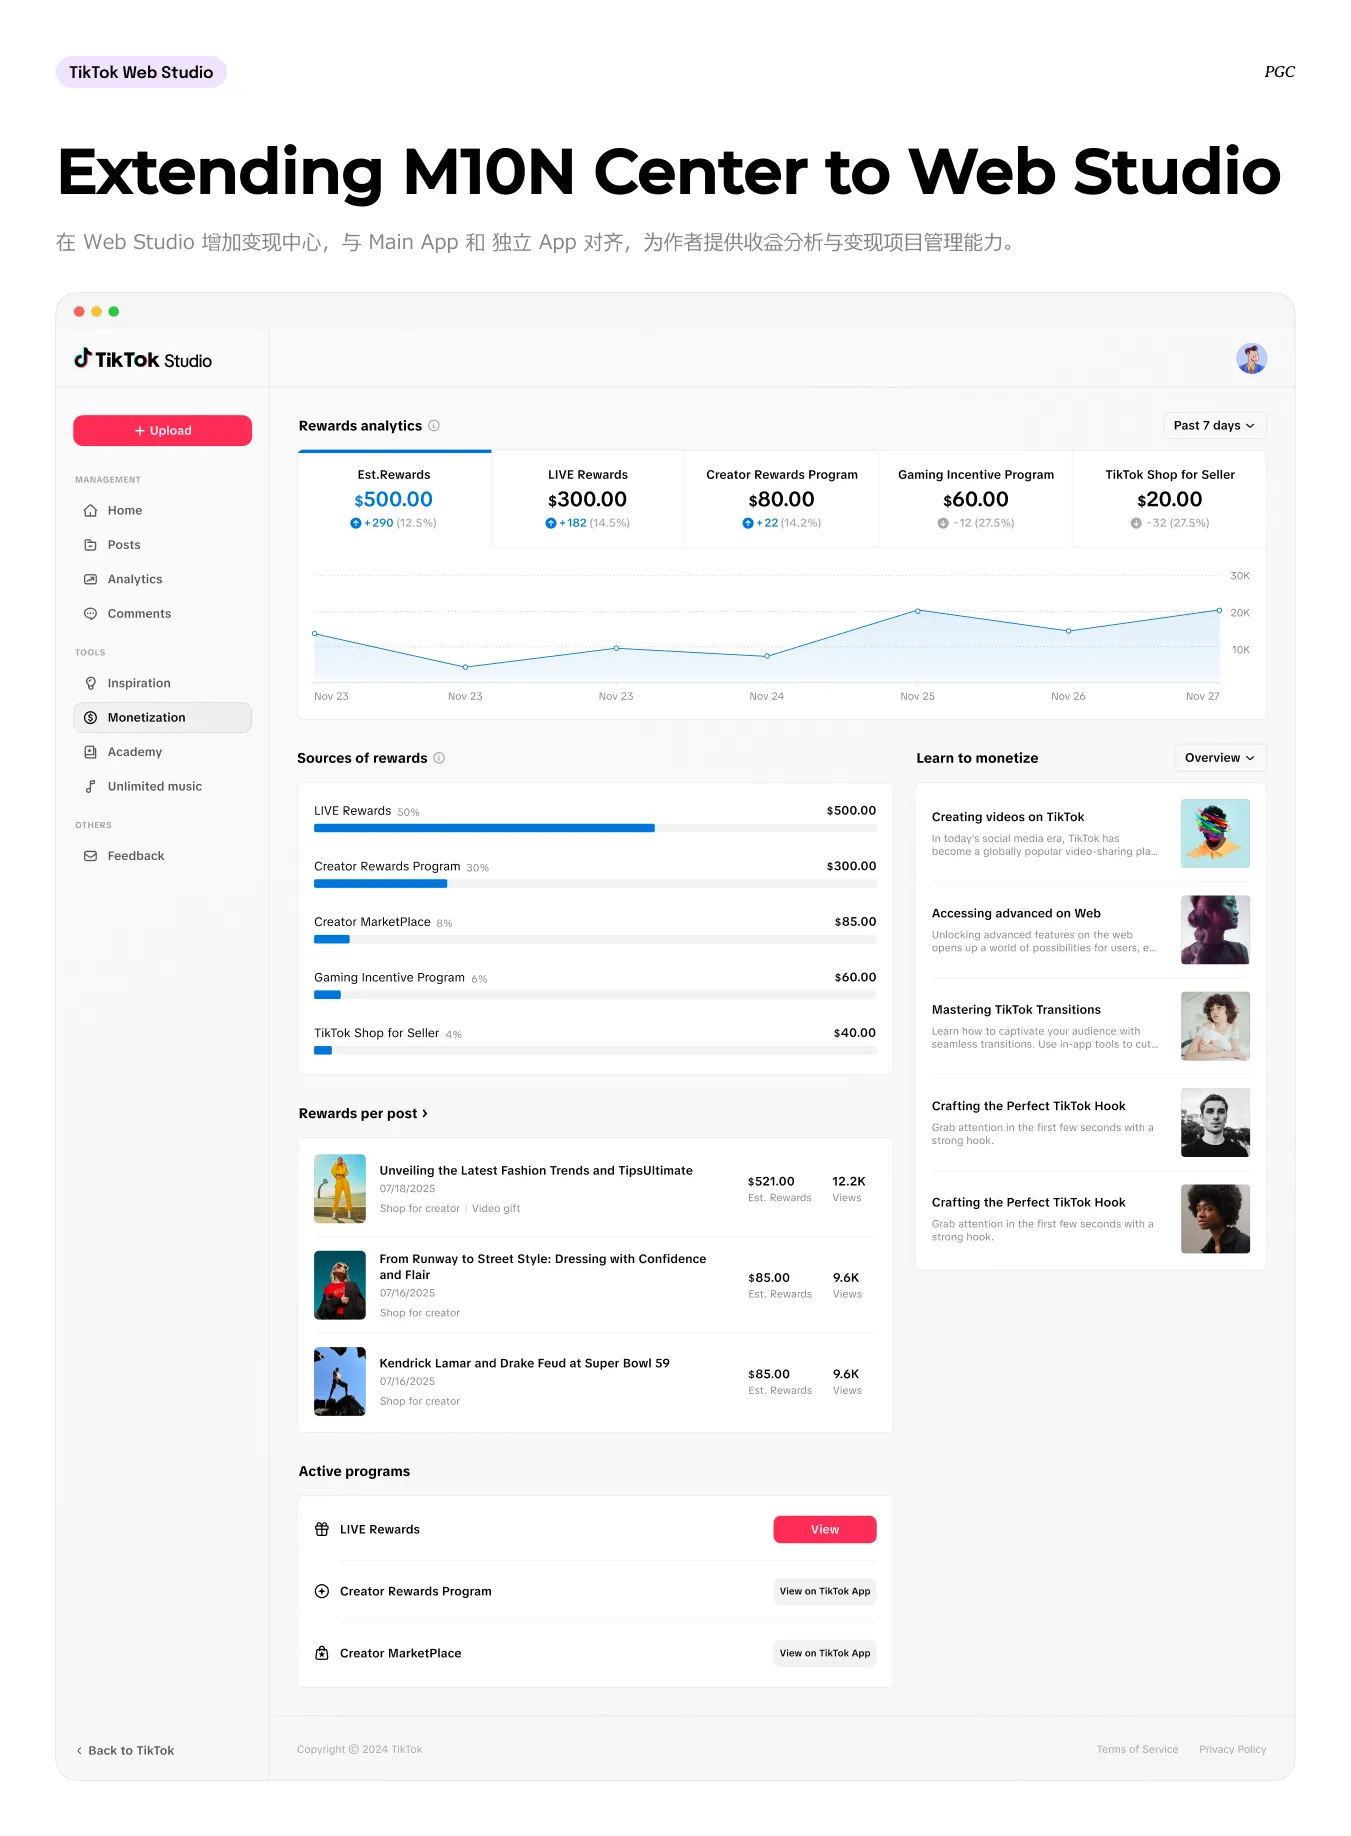This screenshot has height=1836, width=1351.
Task: Click the red View button for LIVE Rewards
Action: [825, 1529]
